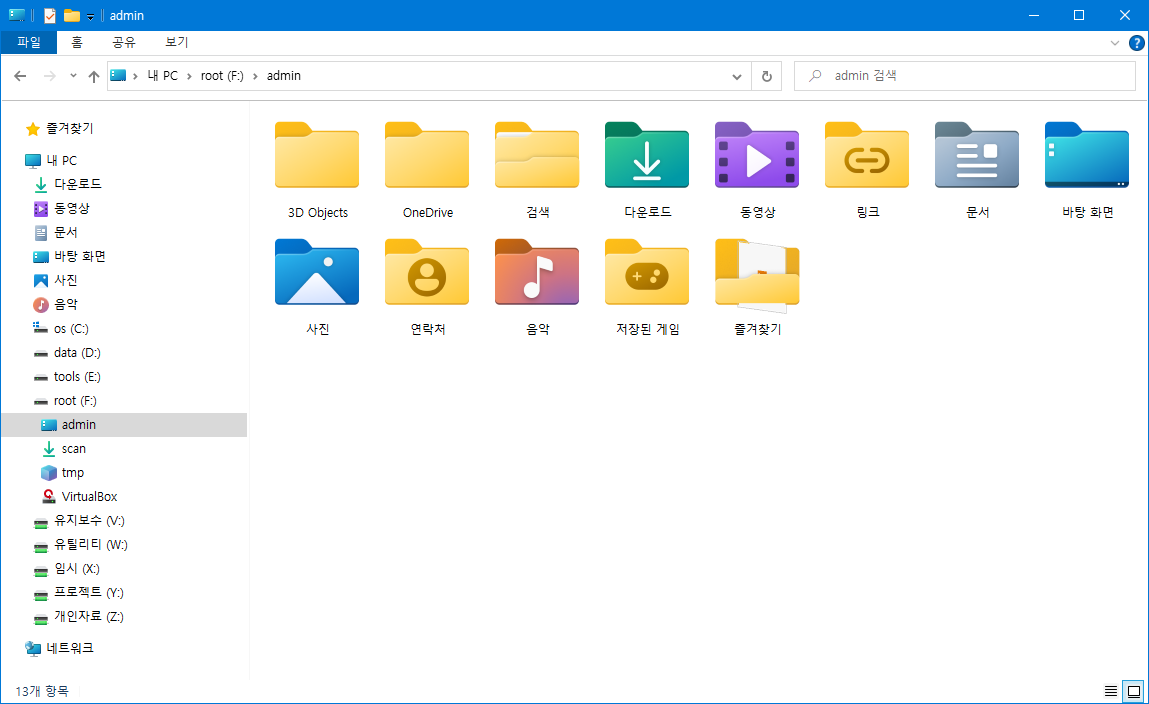1149x704 pixels.
Task: Open the 공유 ribbon tab
Action: pos(124,42)
